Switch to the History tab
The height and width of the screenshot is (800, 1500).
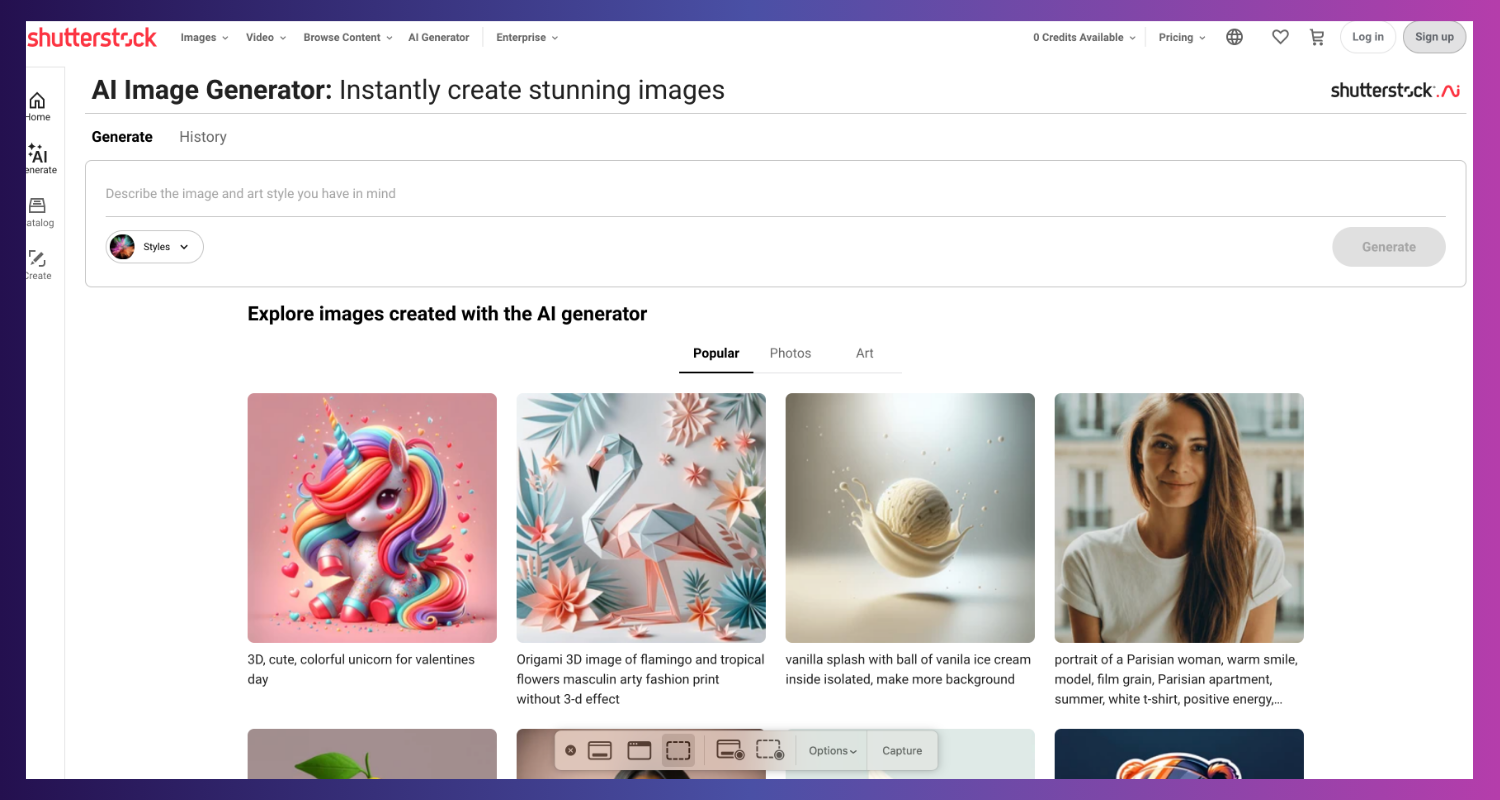(x=203, y=137)
